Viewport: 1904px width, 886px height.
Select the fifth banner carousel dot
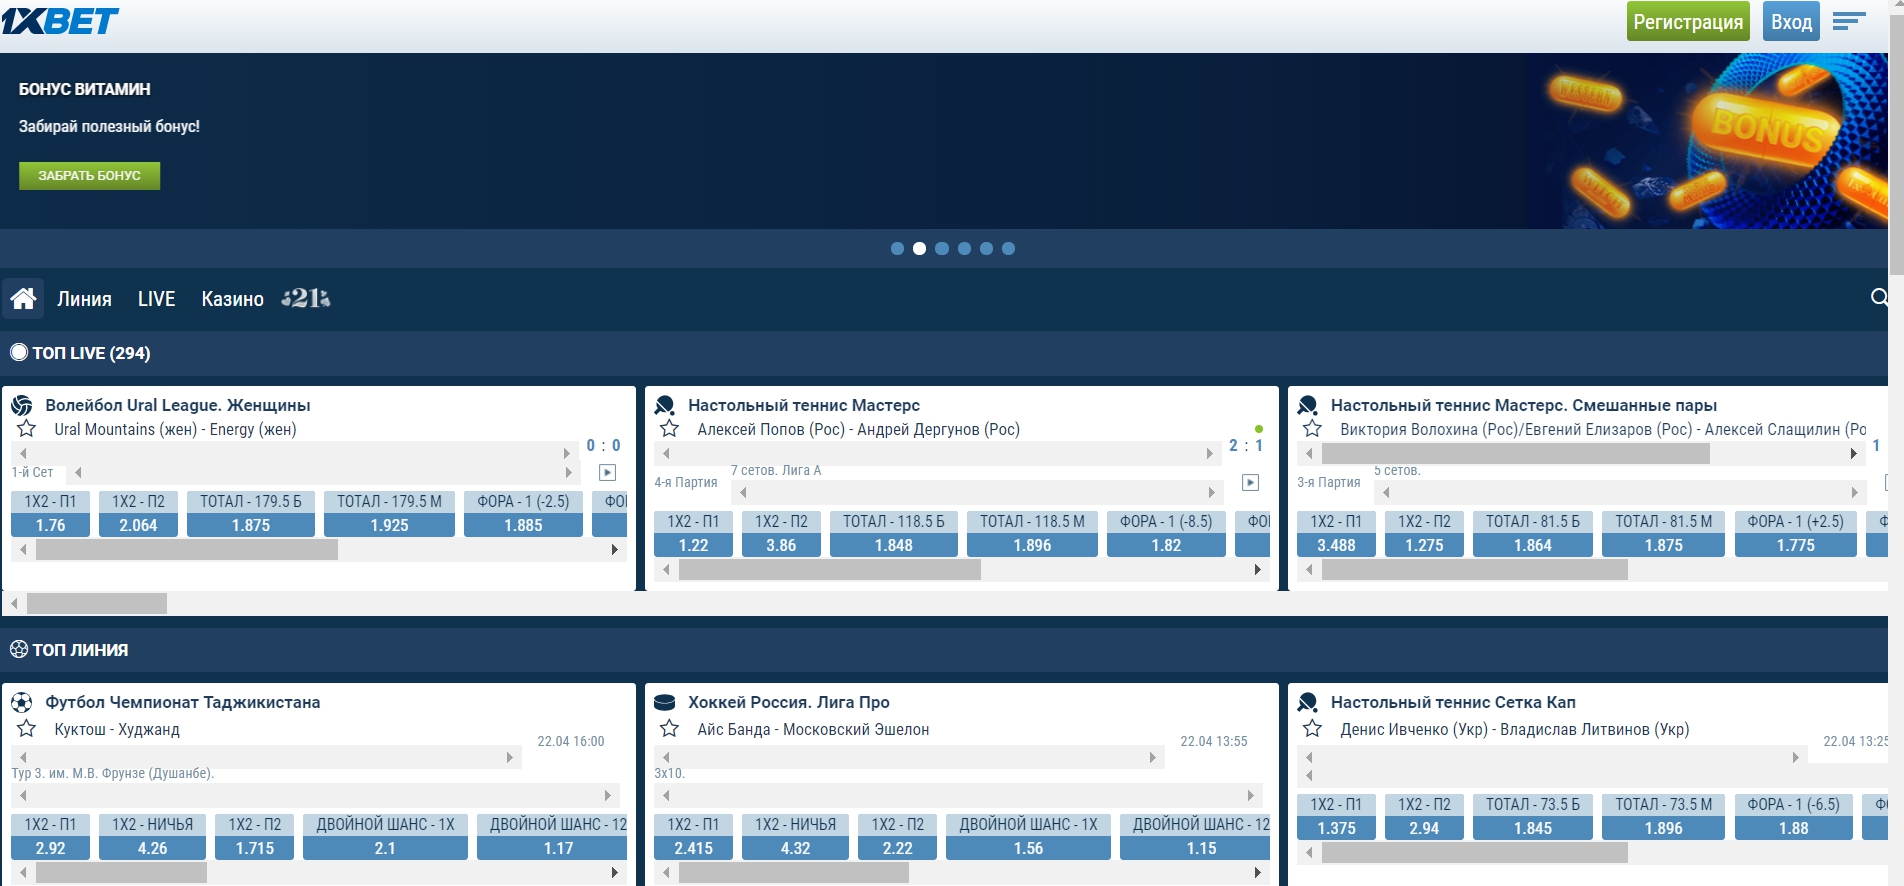click(986, 248)
